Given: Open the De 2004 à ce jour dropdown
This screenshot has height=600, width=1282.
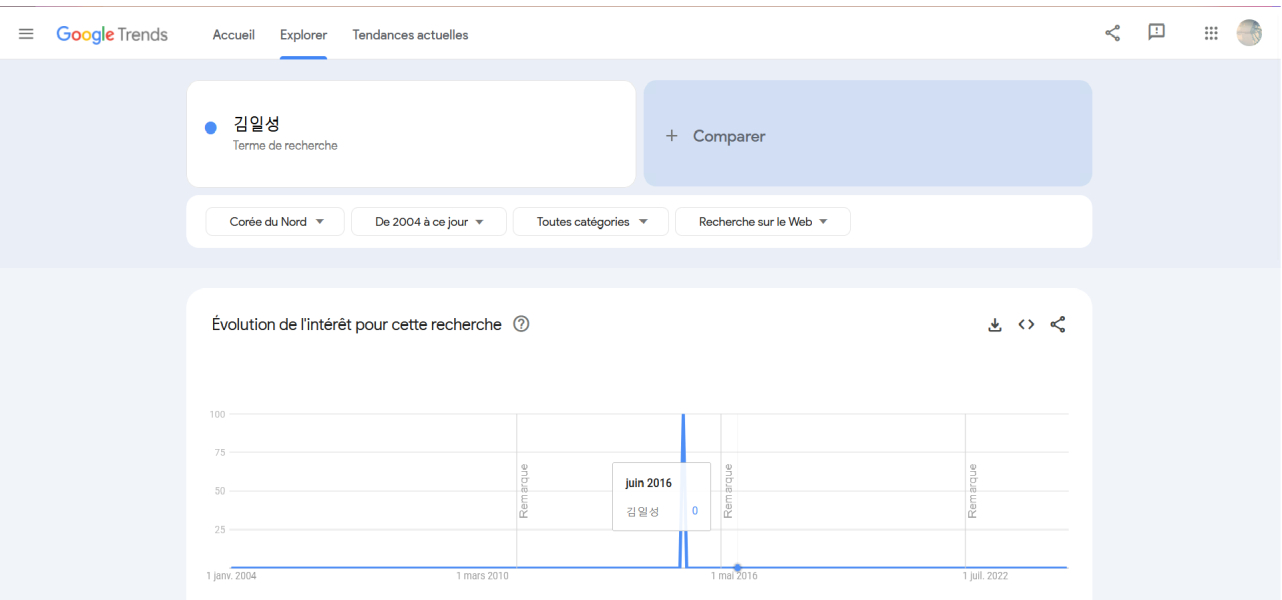Looking at the screenshot, I should tap(429, 222).
